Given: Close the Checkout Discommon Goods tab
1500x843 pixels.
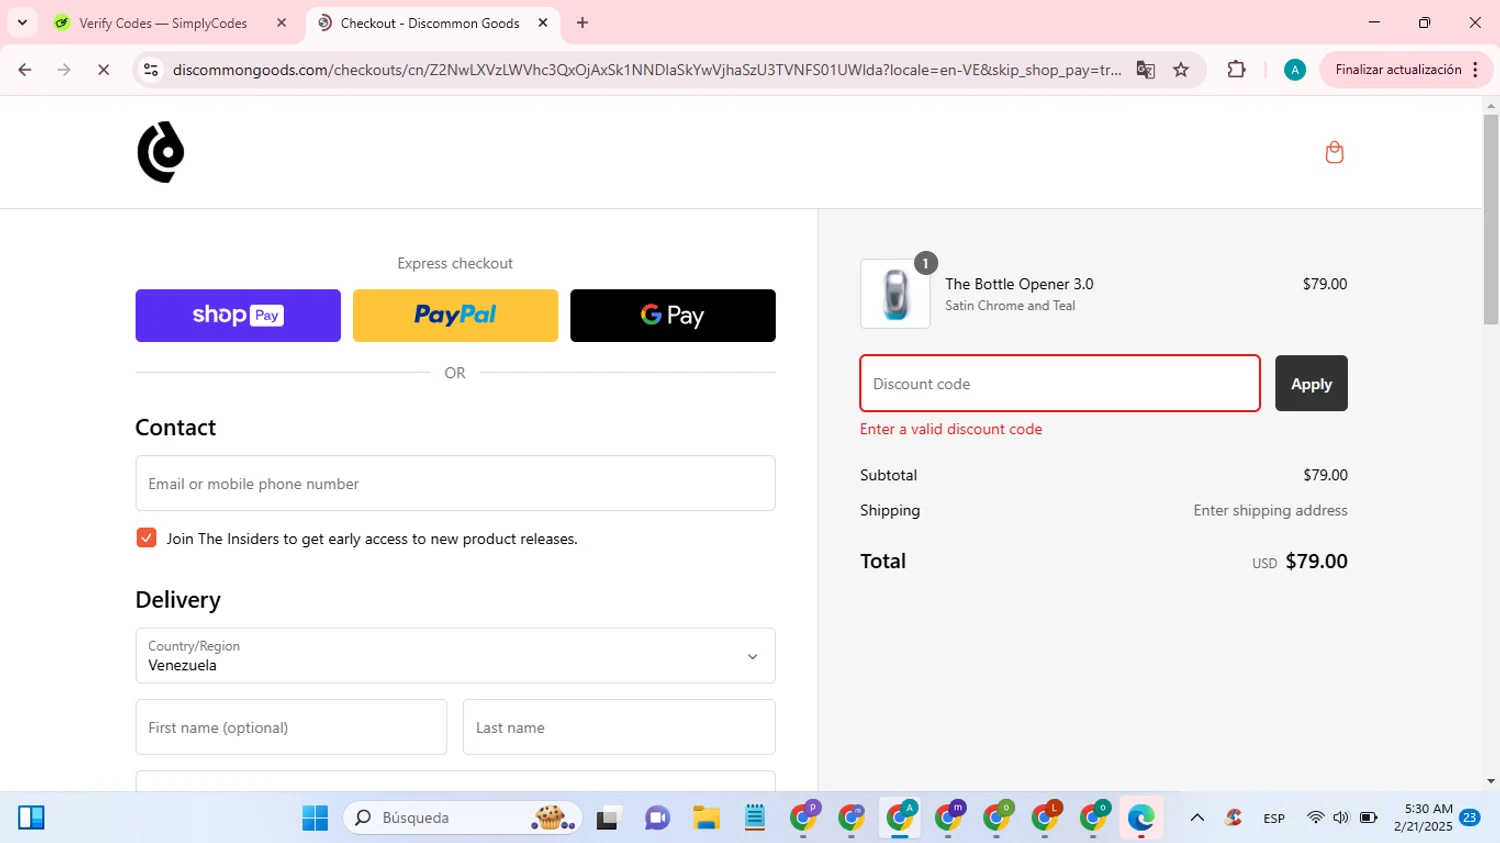Looking at the screenshot, I should pyautogui.click(x=543, y=23).
